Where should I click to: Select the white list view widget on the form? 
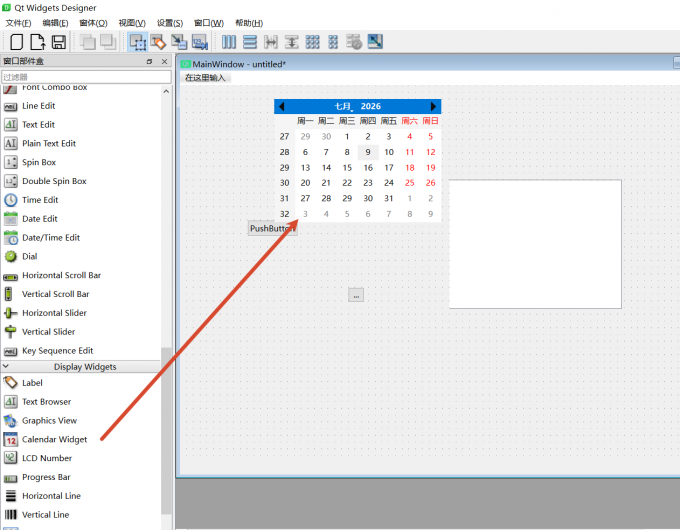pyautogui.click(x=535, y=244)
